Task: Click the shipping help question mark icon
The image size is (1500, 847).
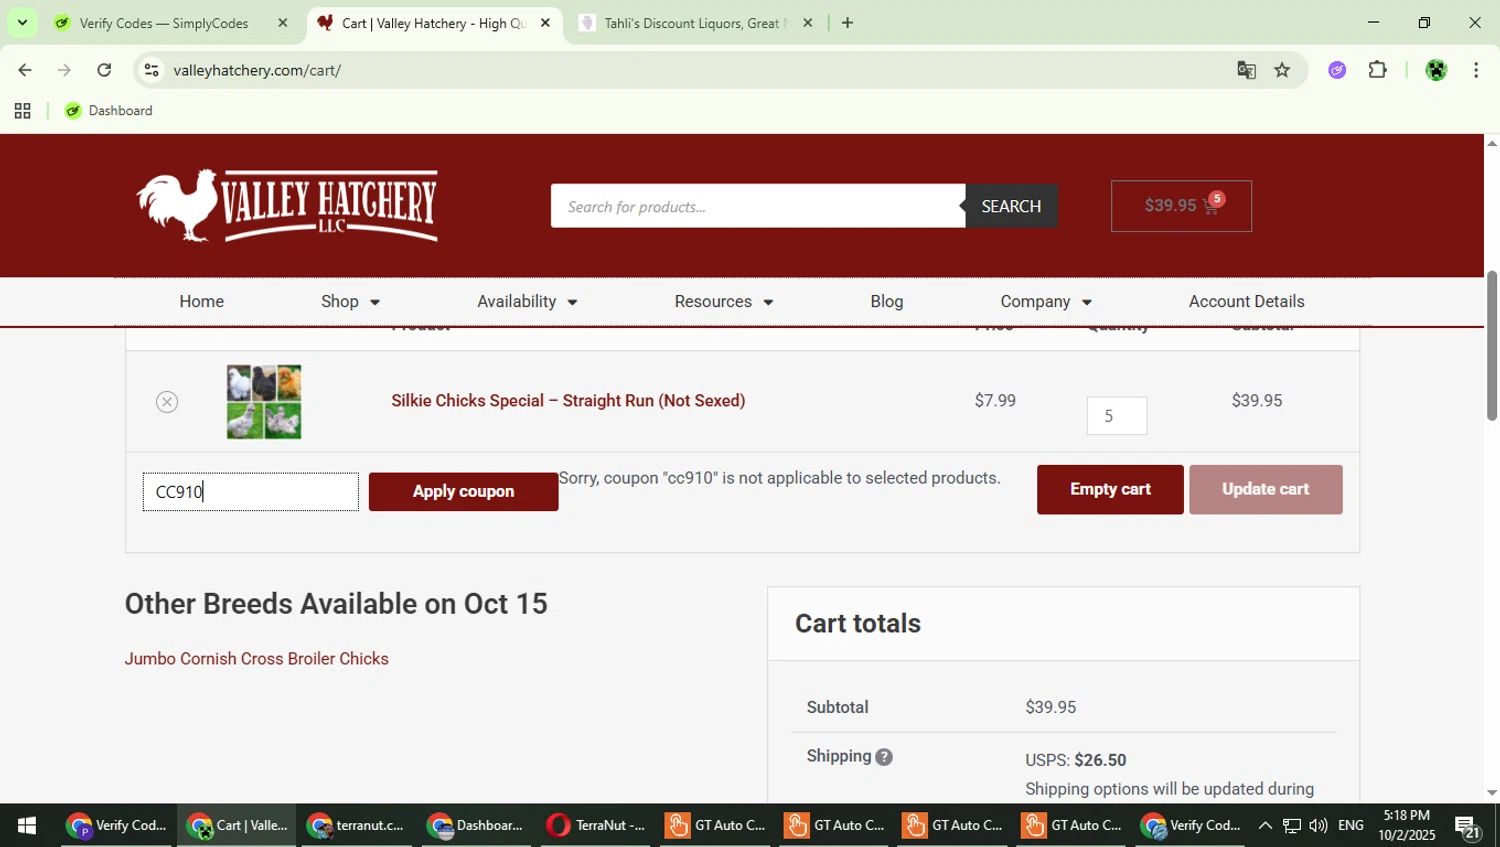Action: 884,757
